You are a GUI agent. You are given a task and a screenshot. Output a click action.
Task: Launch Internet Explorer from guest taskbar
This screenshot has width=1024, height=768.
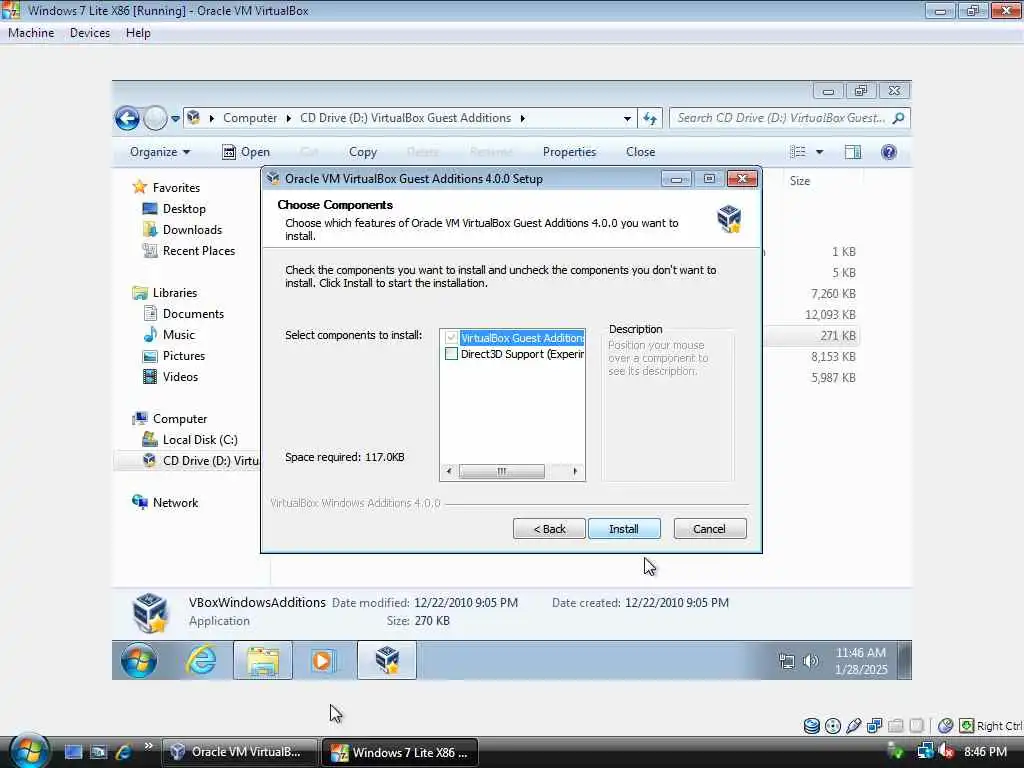click(x=200, y=660)
